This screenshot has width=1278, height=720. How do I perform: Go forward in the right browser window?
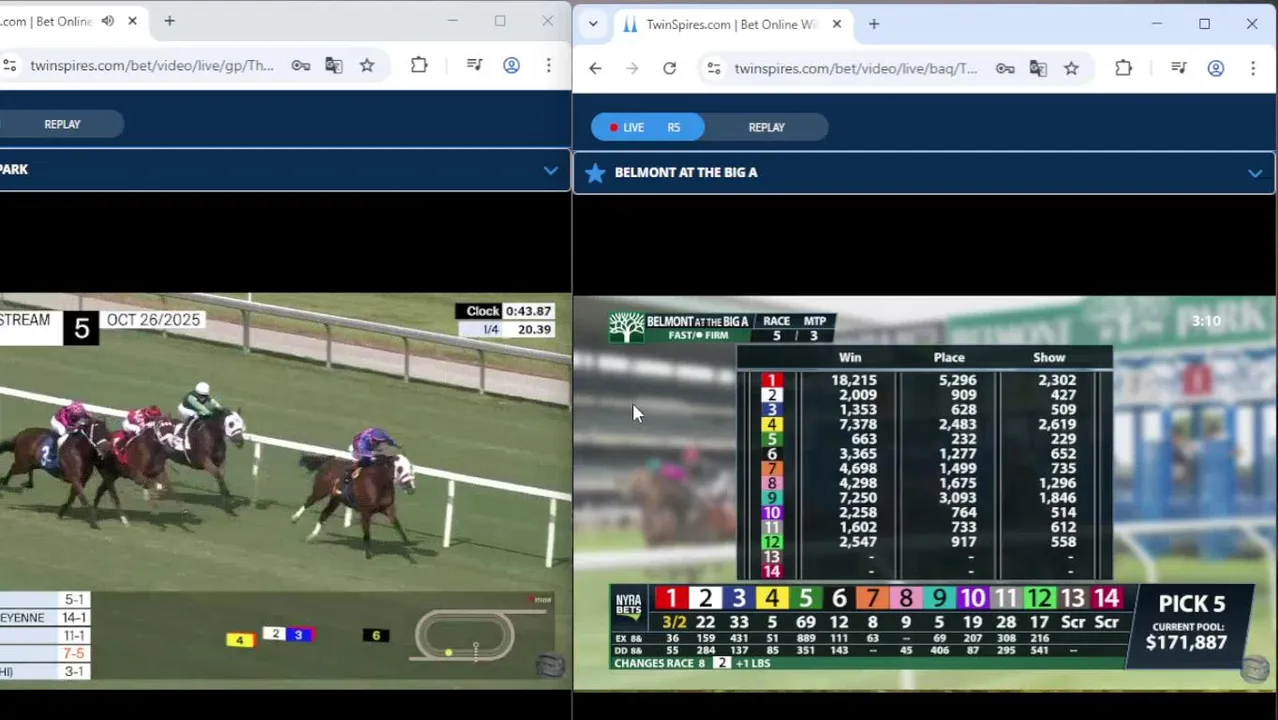tap(632, 68)
